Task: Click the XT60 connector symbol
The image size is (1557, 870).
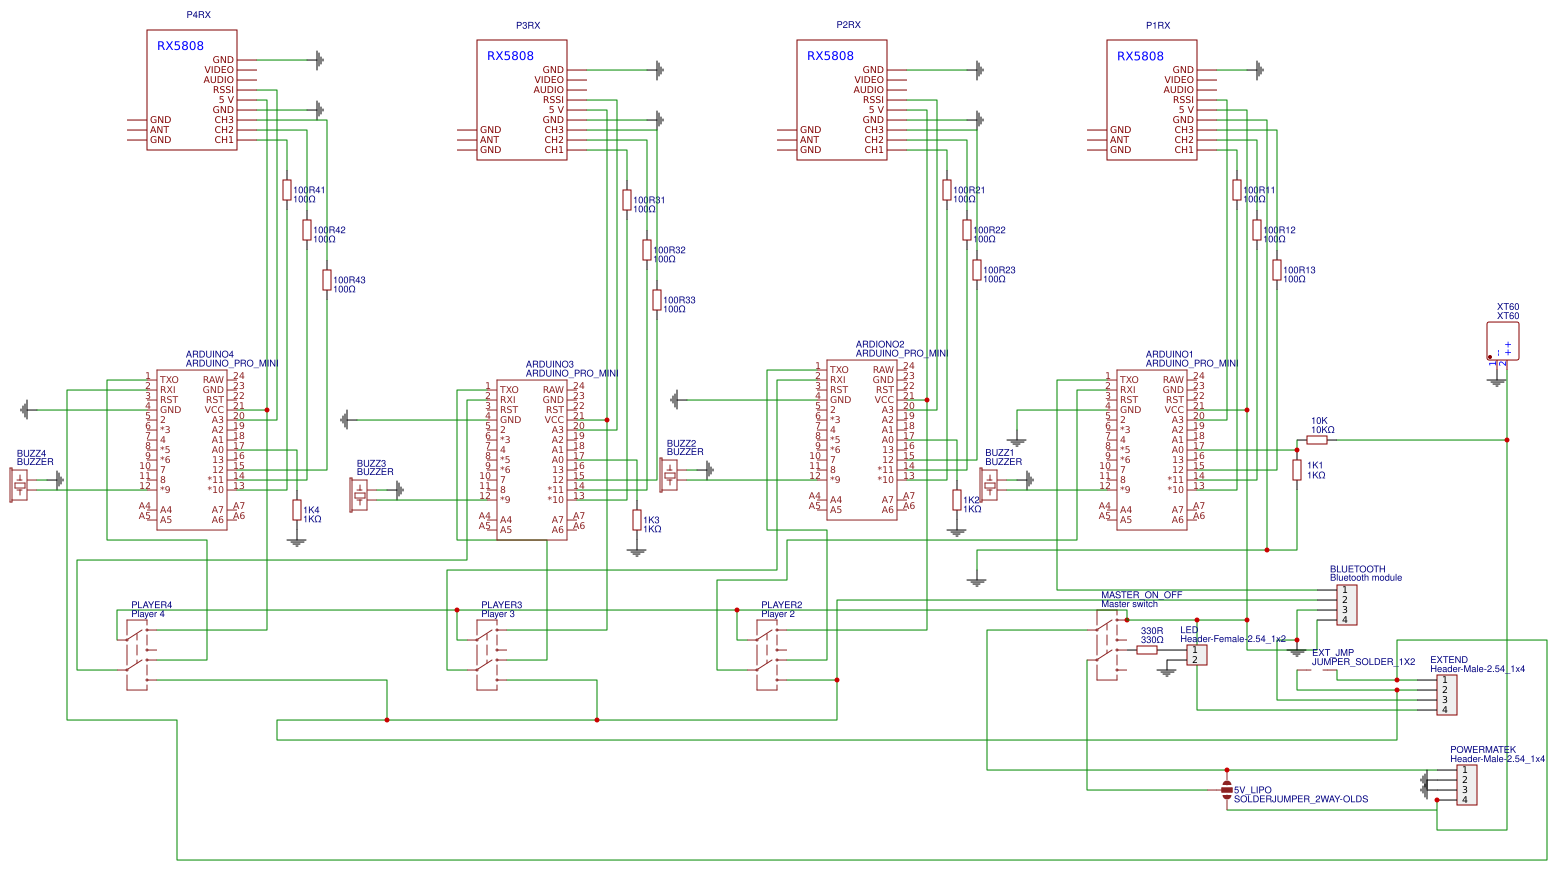Action: 1503,340
